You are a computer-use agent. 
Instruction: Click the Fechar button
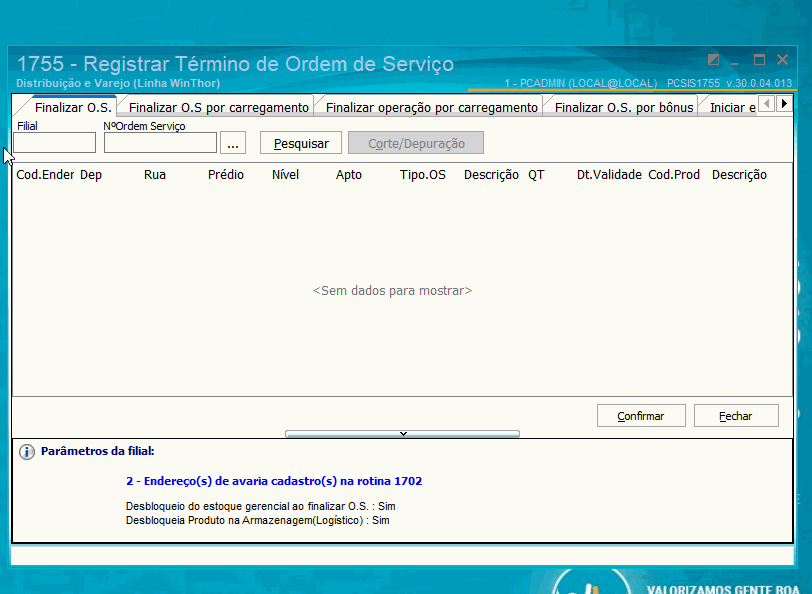pos(736,416)
